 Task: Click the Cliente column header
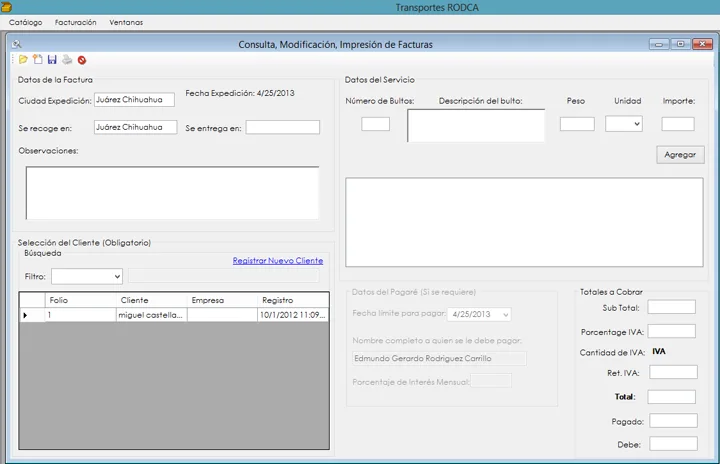152,300
